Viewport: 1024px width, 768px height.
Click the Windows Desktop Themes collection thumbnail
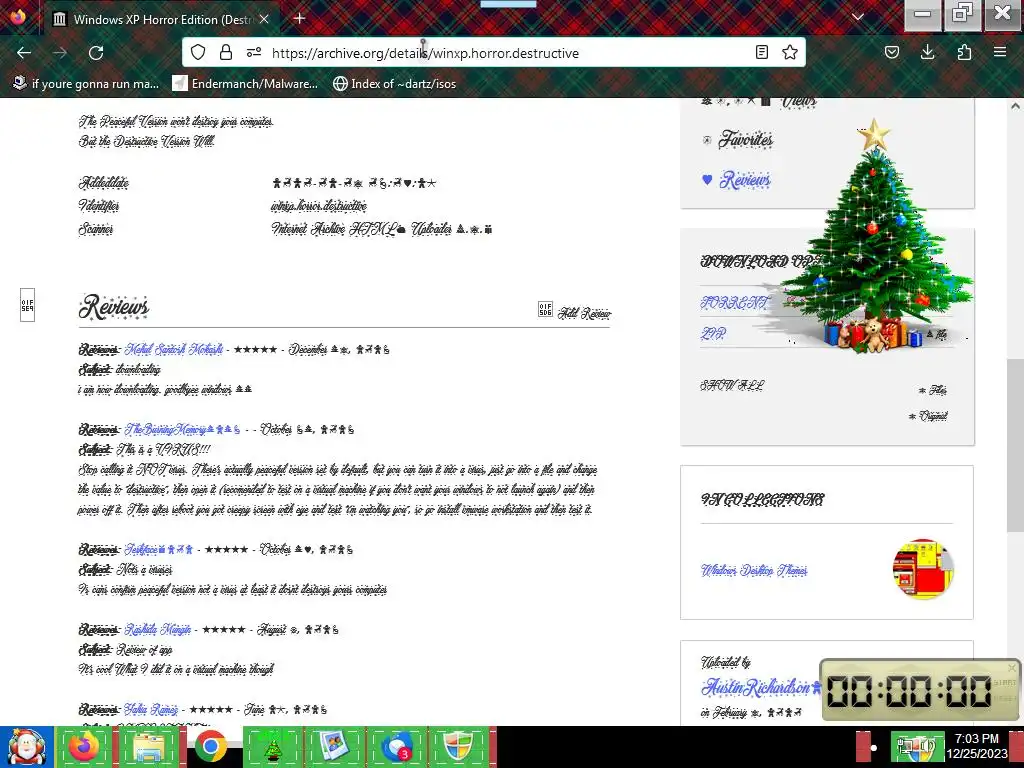pyautogui.click(x=923, y=568)
